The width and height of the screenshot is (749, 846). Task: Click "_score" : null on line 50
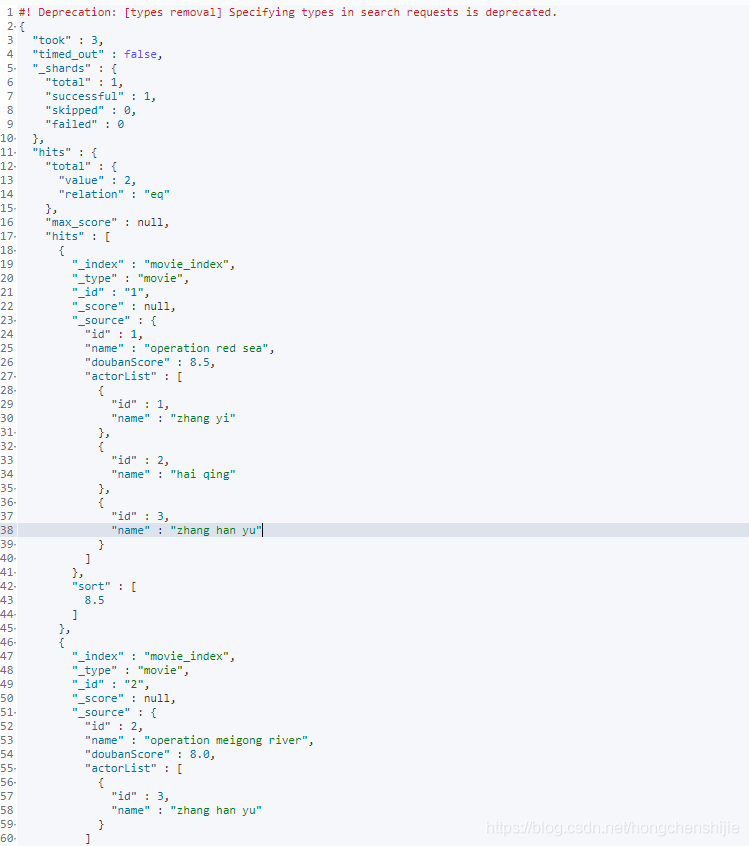coord(124,699)
